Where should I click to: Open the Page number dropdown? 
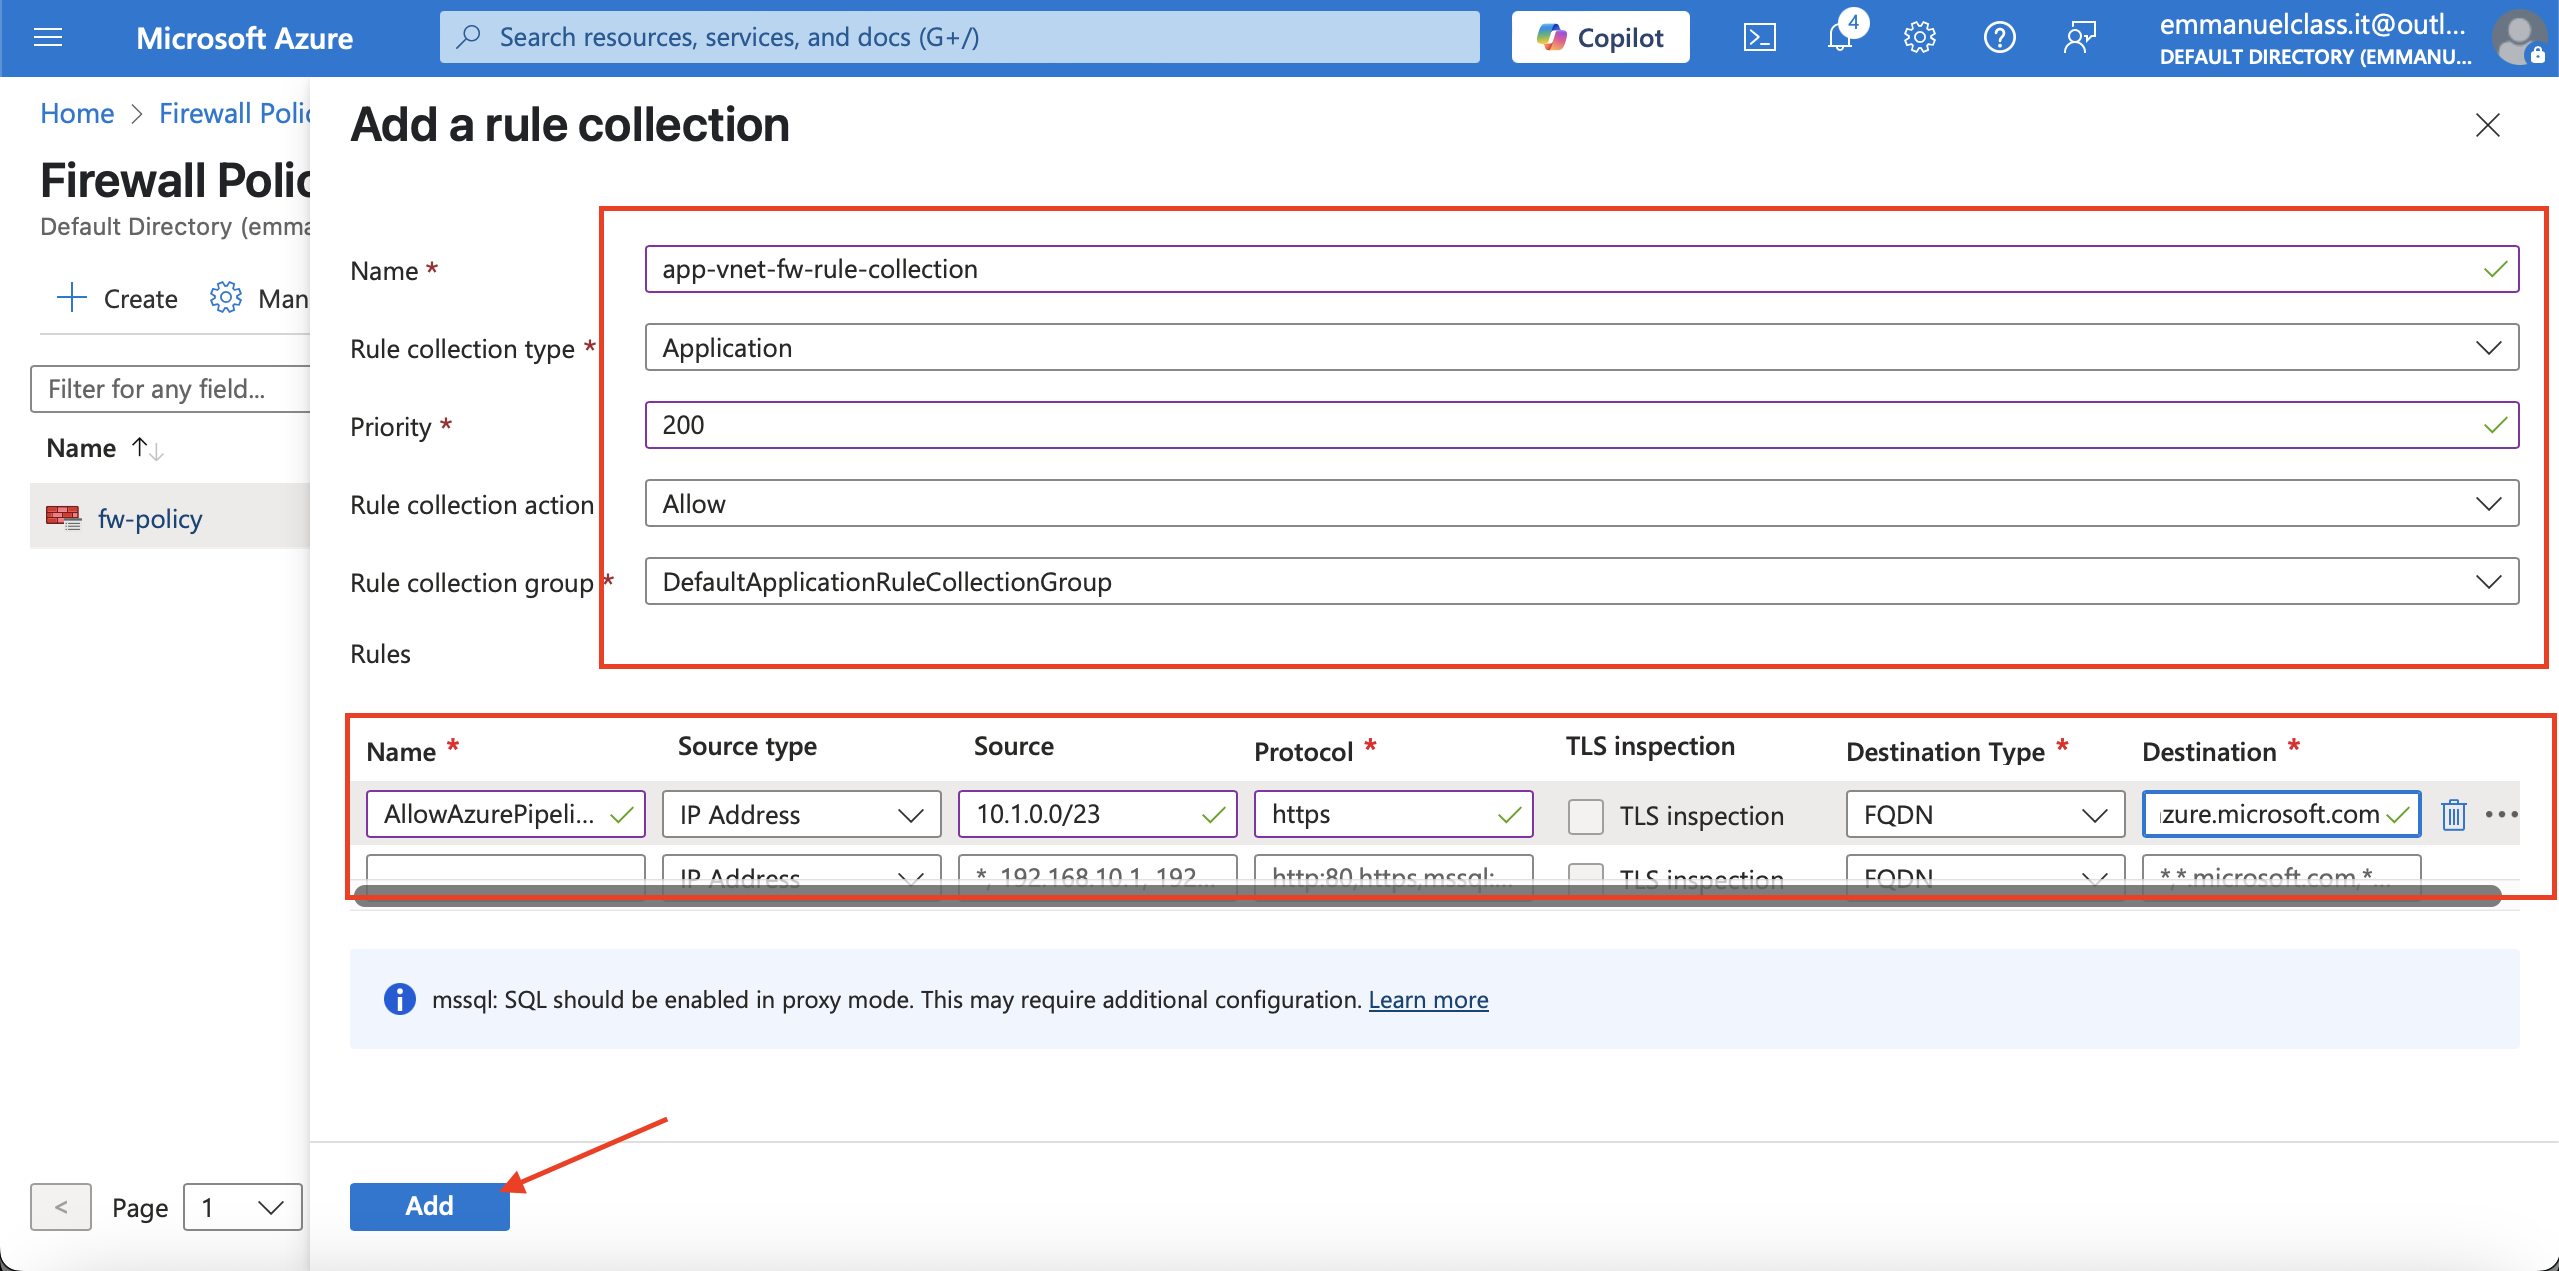point(243,1207)
